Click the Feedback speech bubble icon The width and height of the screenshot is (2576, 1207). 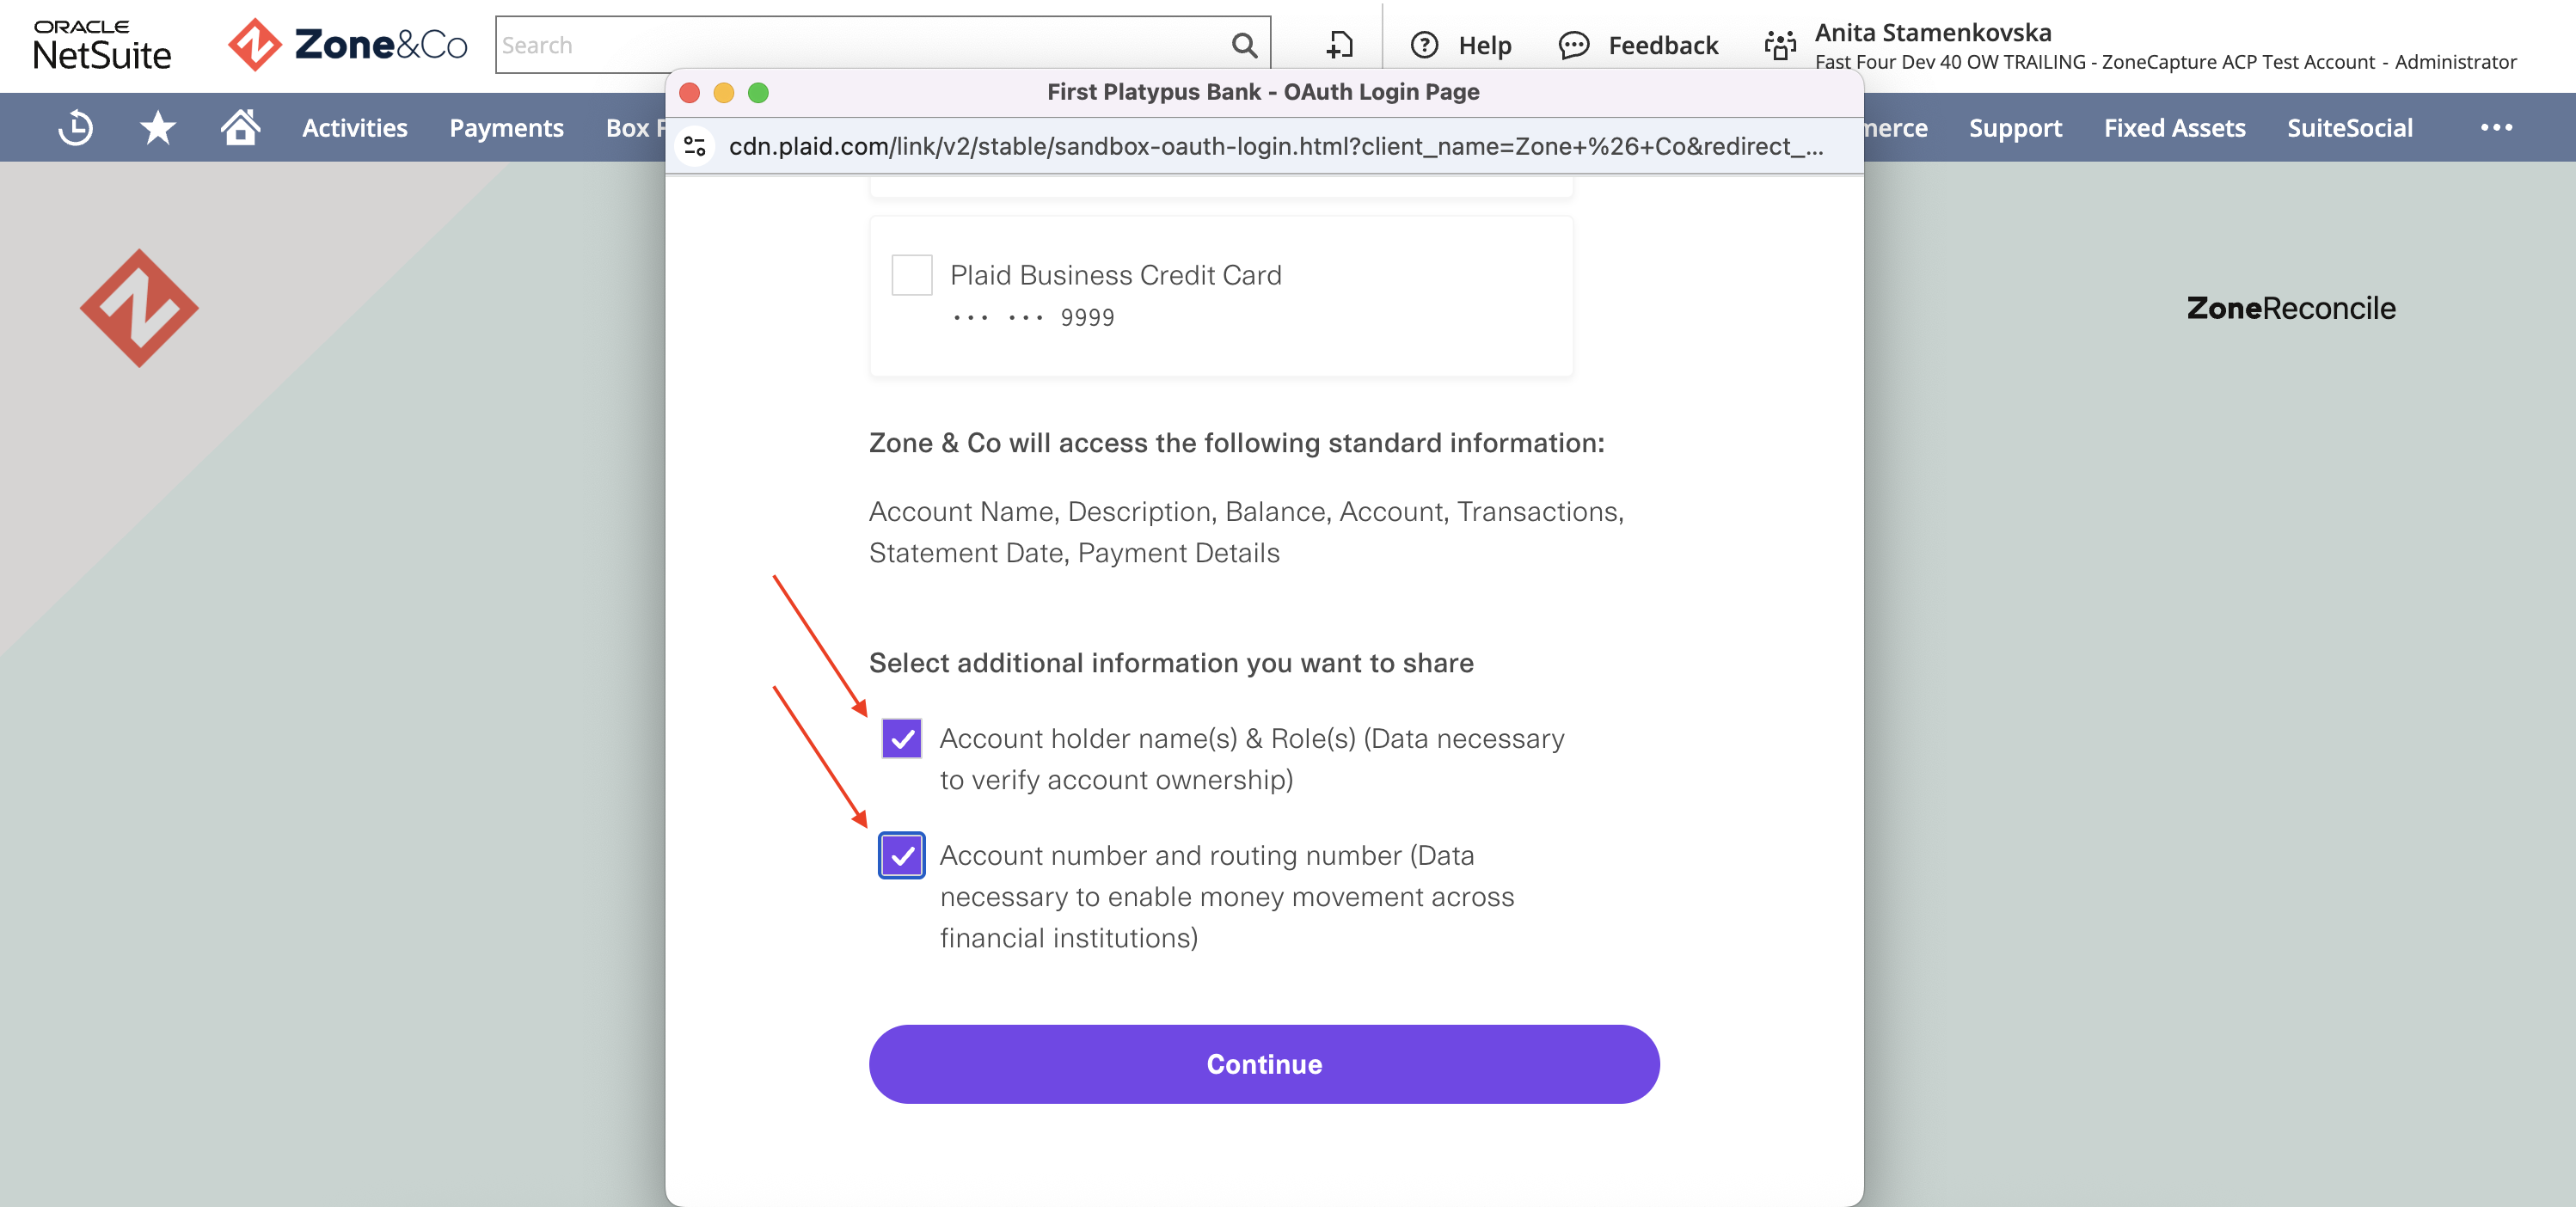(x=1574, y=45)
